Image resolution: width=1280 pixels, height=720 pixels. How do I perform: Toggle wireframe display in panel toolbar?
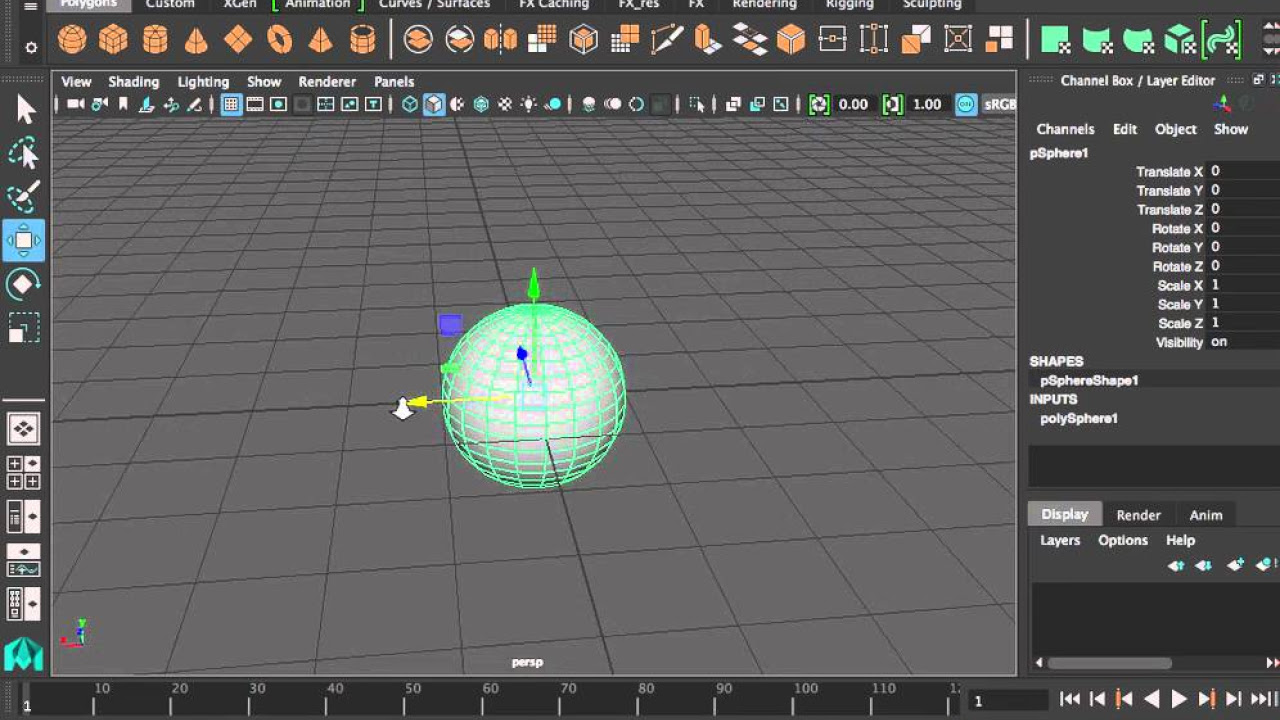click(410, 104)
